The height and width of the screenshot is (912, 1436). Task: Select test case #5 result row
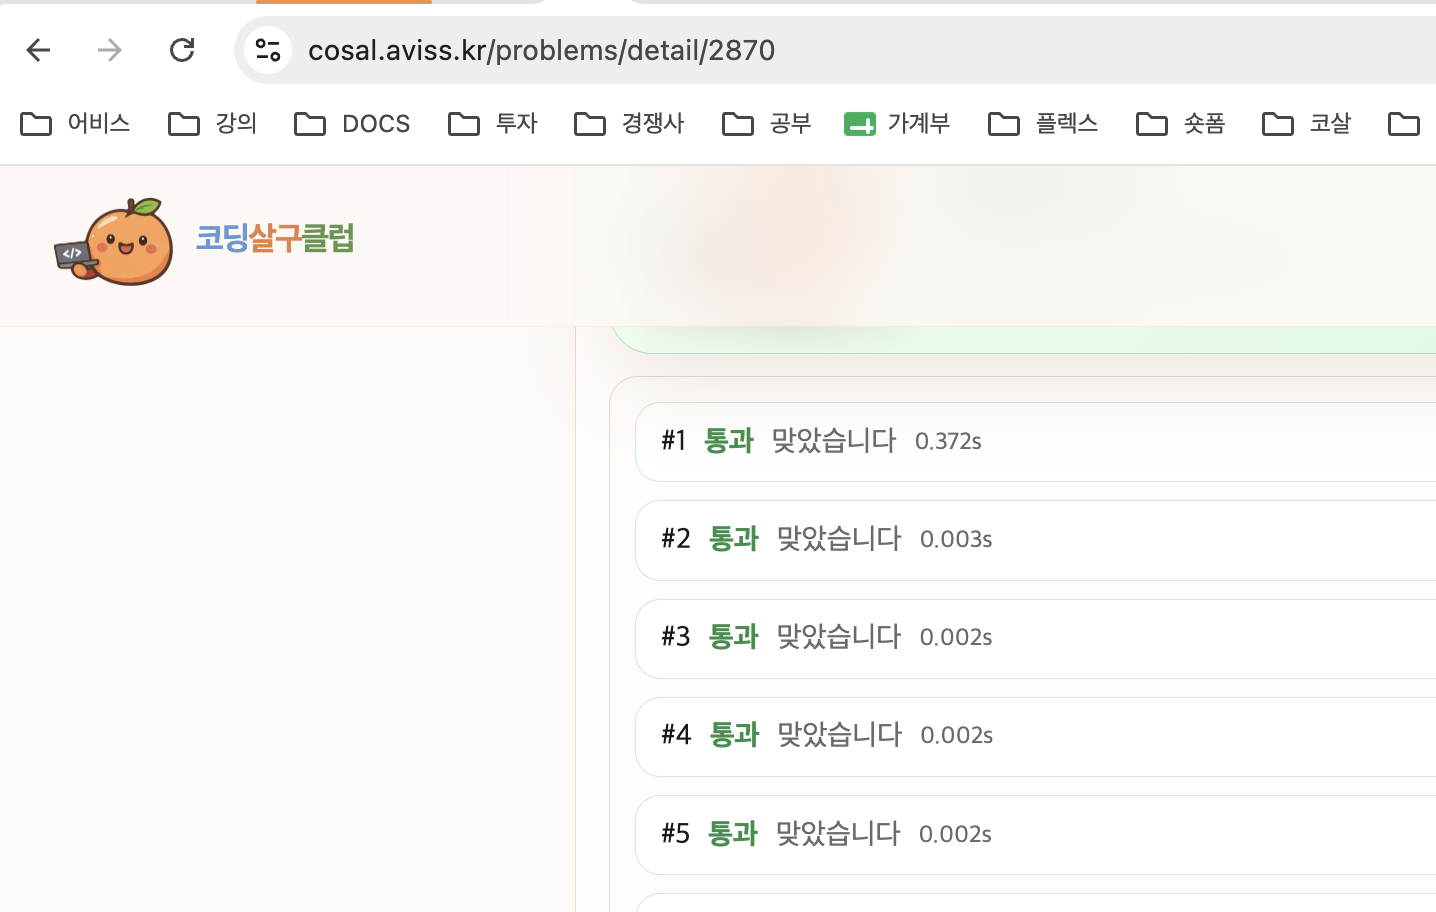click(x=1035, y=834)
